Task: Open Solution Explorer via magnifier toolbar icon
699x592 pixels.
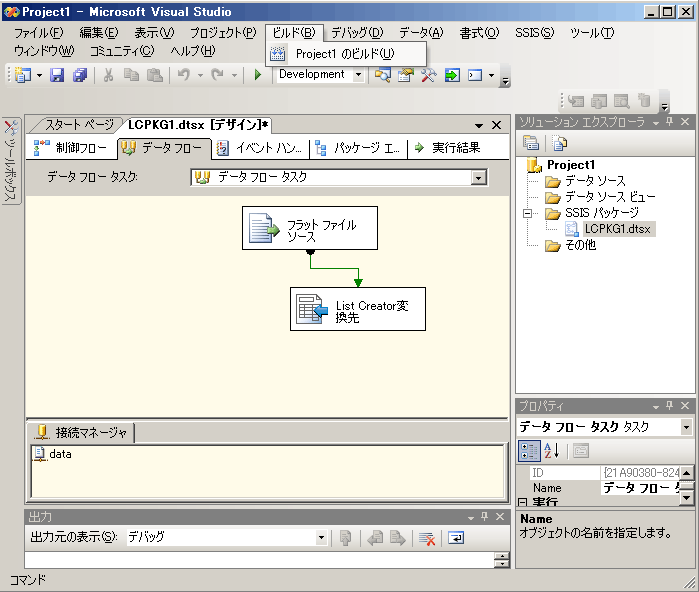Action: [382, 75]
